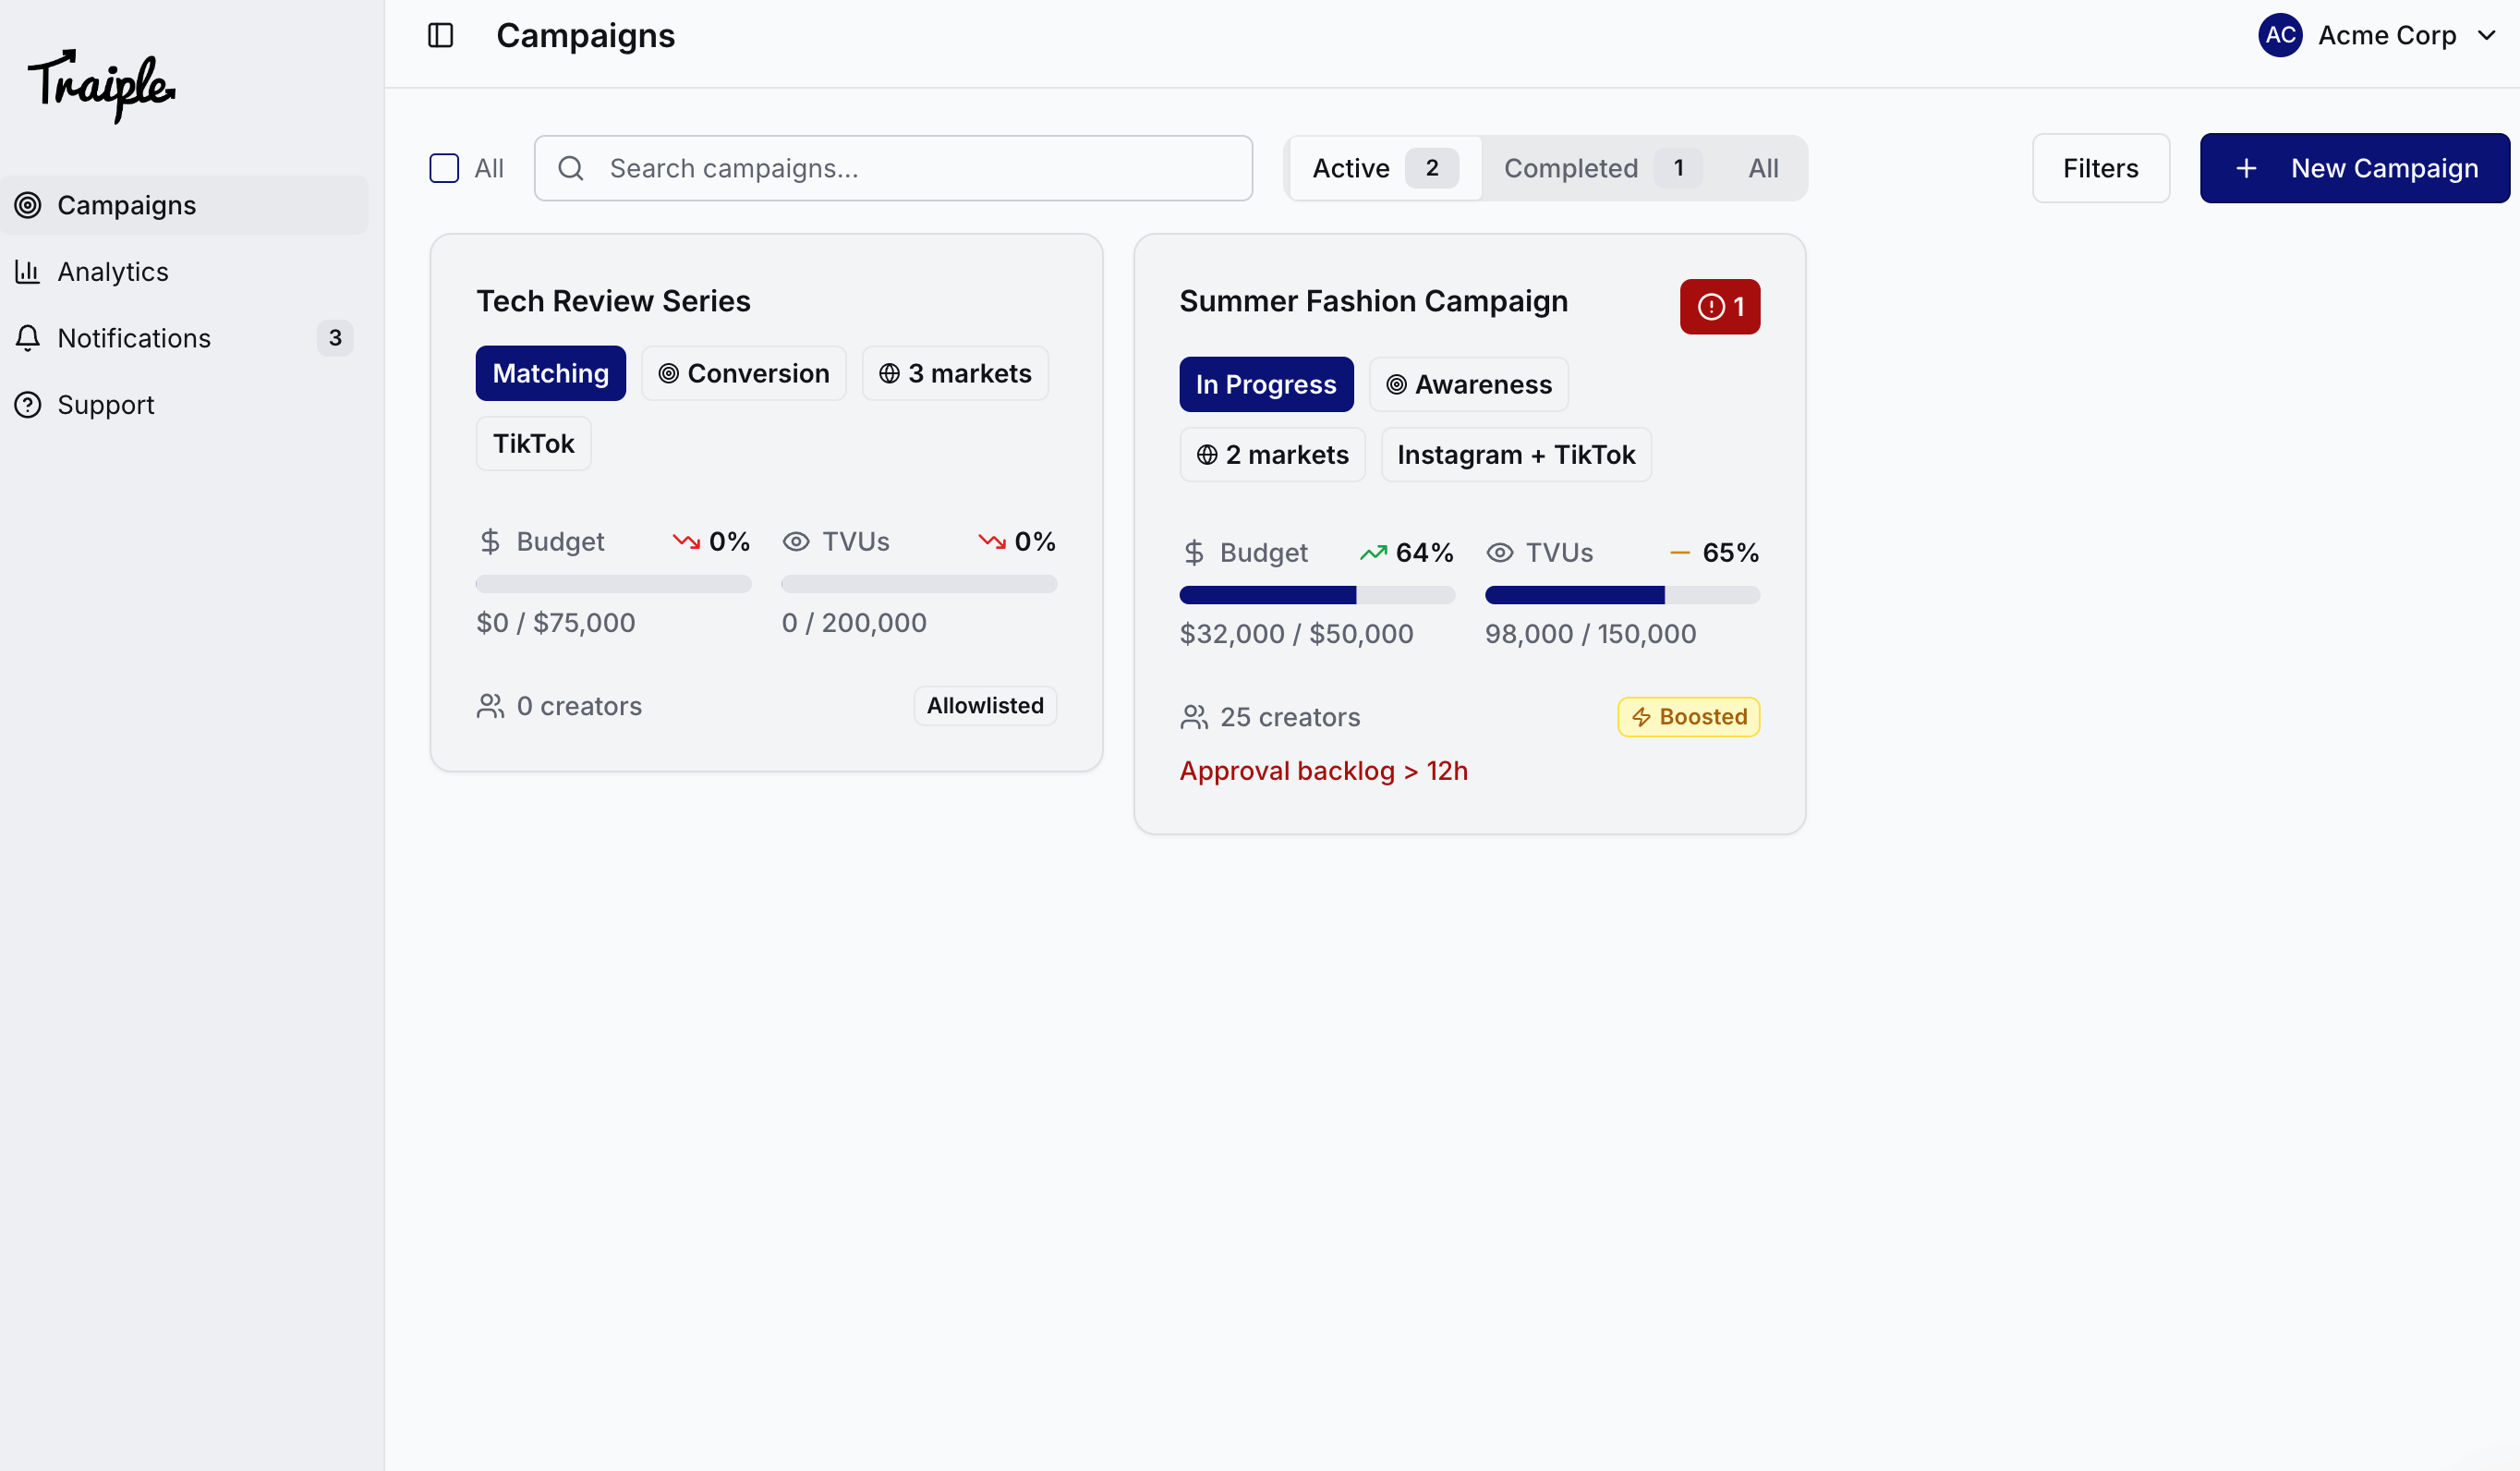Viewport: 2520px width, 1471px height.
Task: Click Summer Fashion budget progress bar
Action: 1316,596
